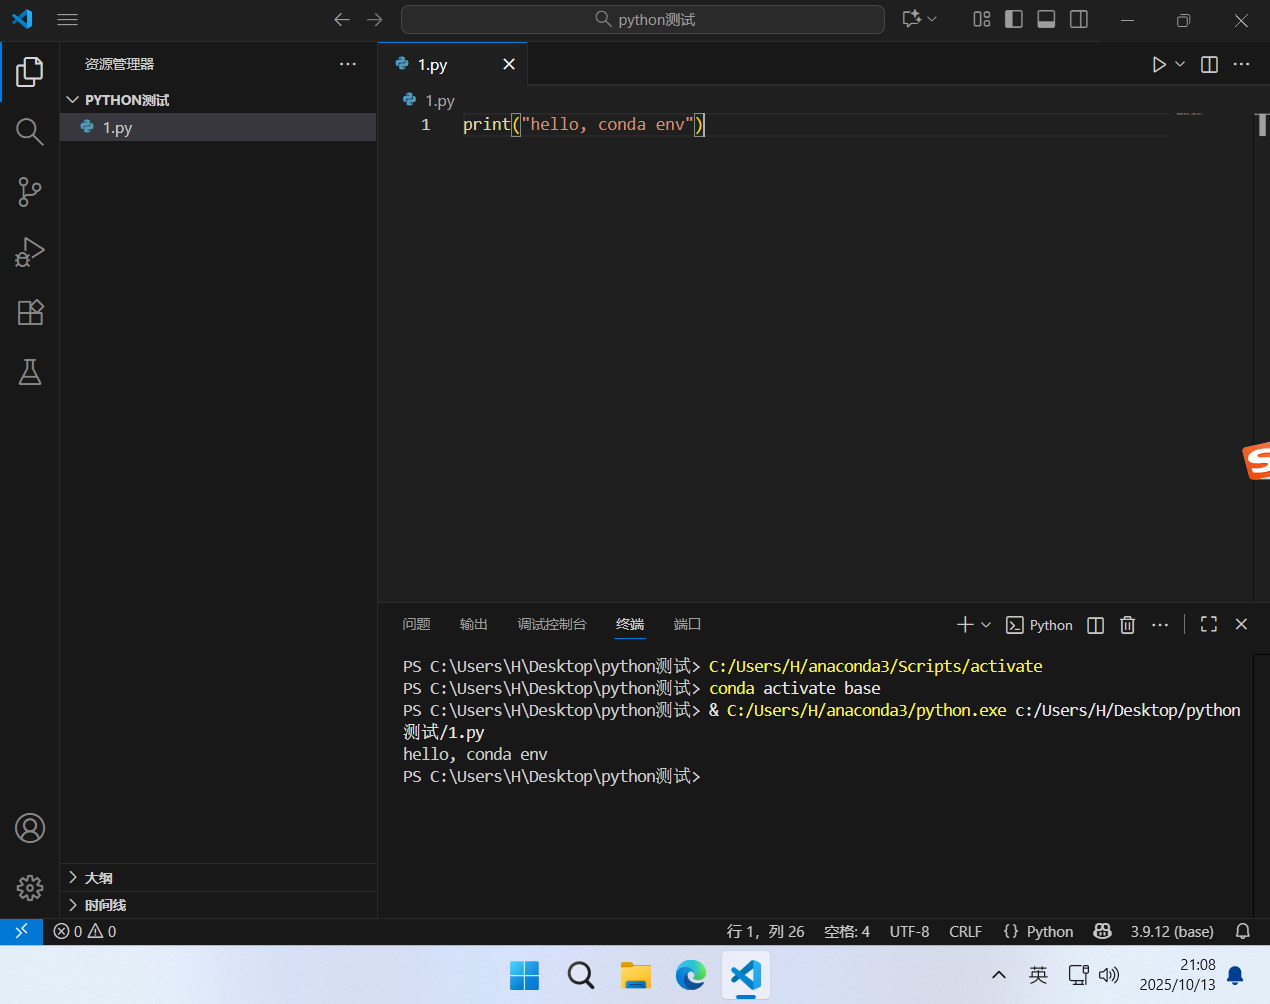This screenshot has width=1270, height=1004.
Task: Click 行 1, 列 26 cursor position
Action: click(765, 931)
